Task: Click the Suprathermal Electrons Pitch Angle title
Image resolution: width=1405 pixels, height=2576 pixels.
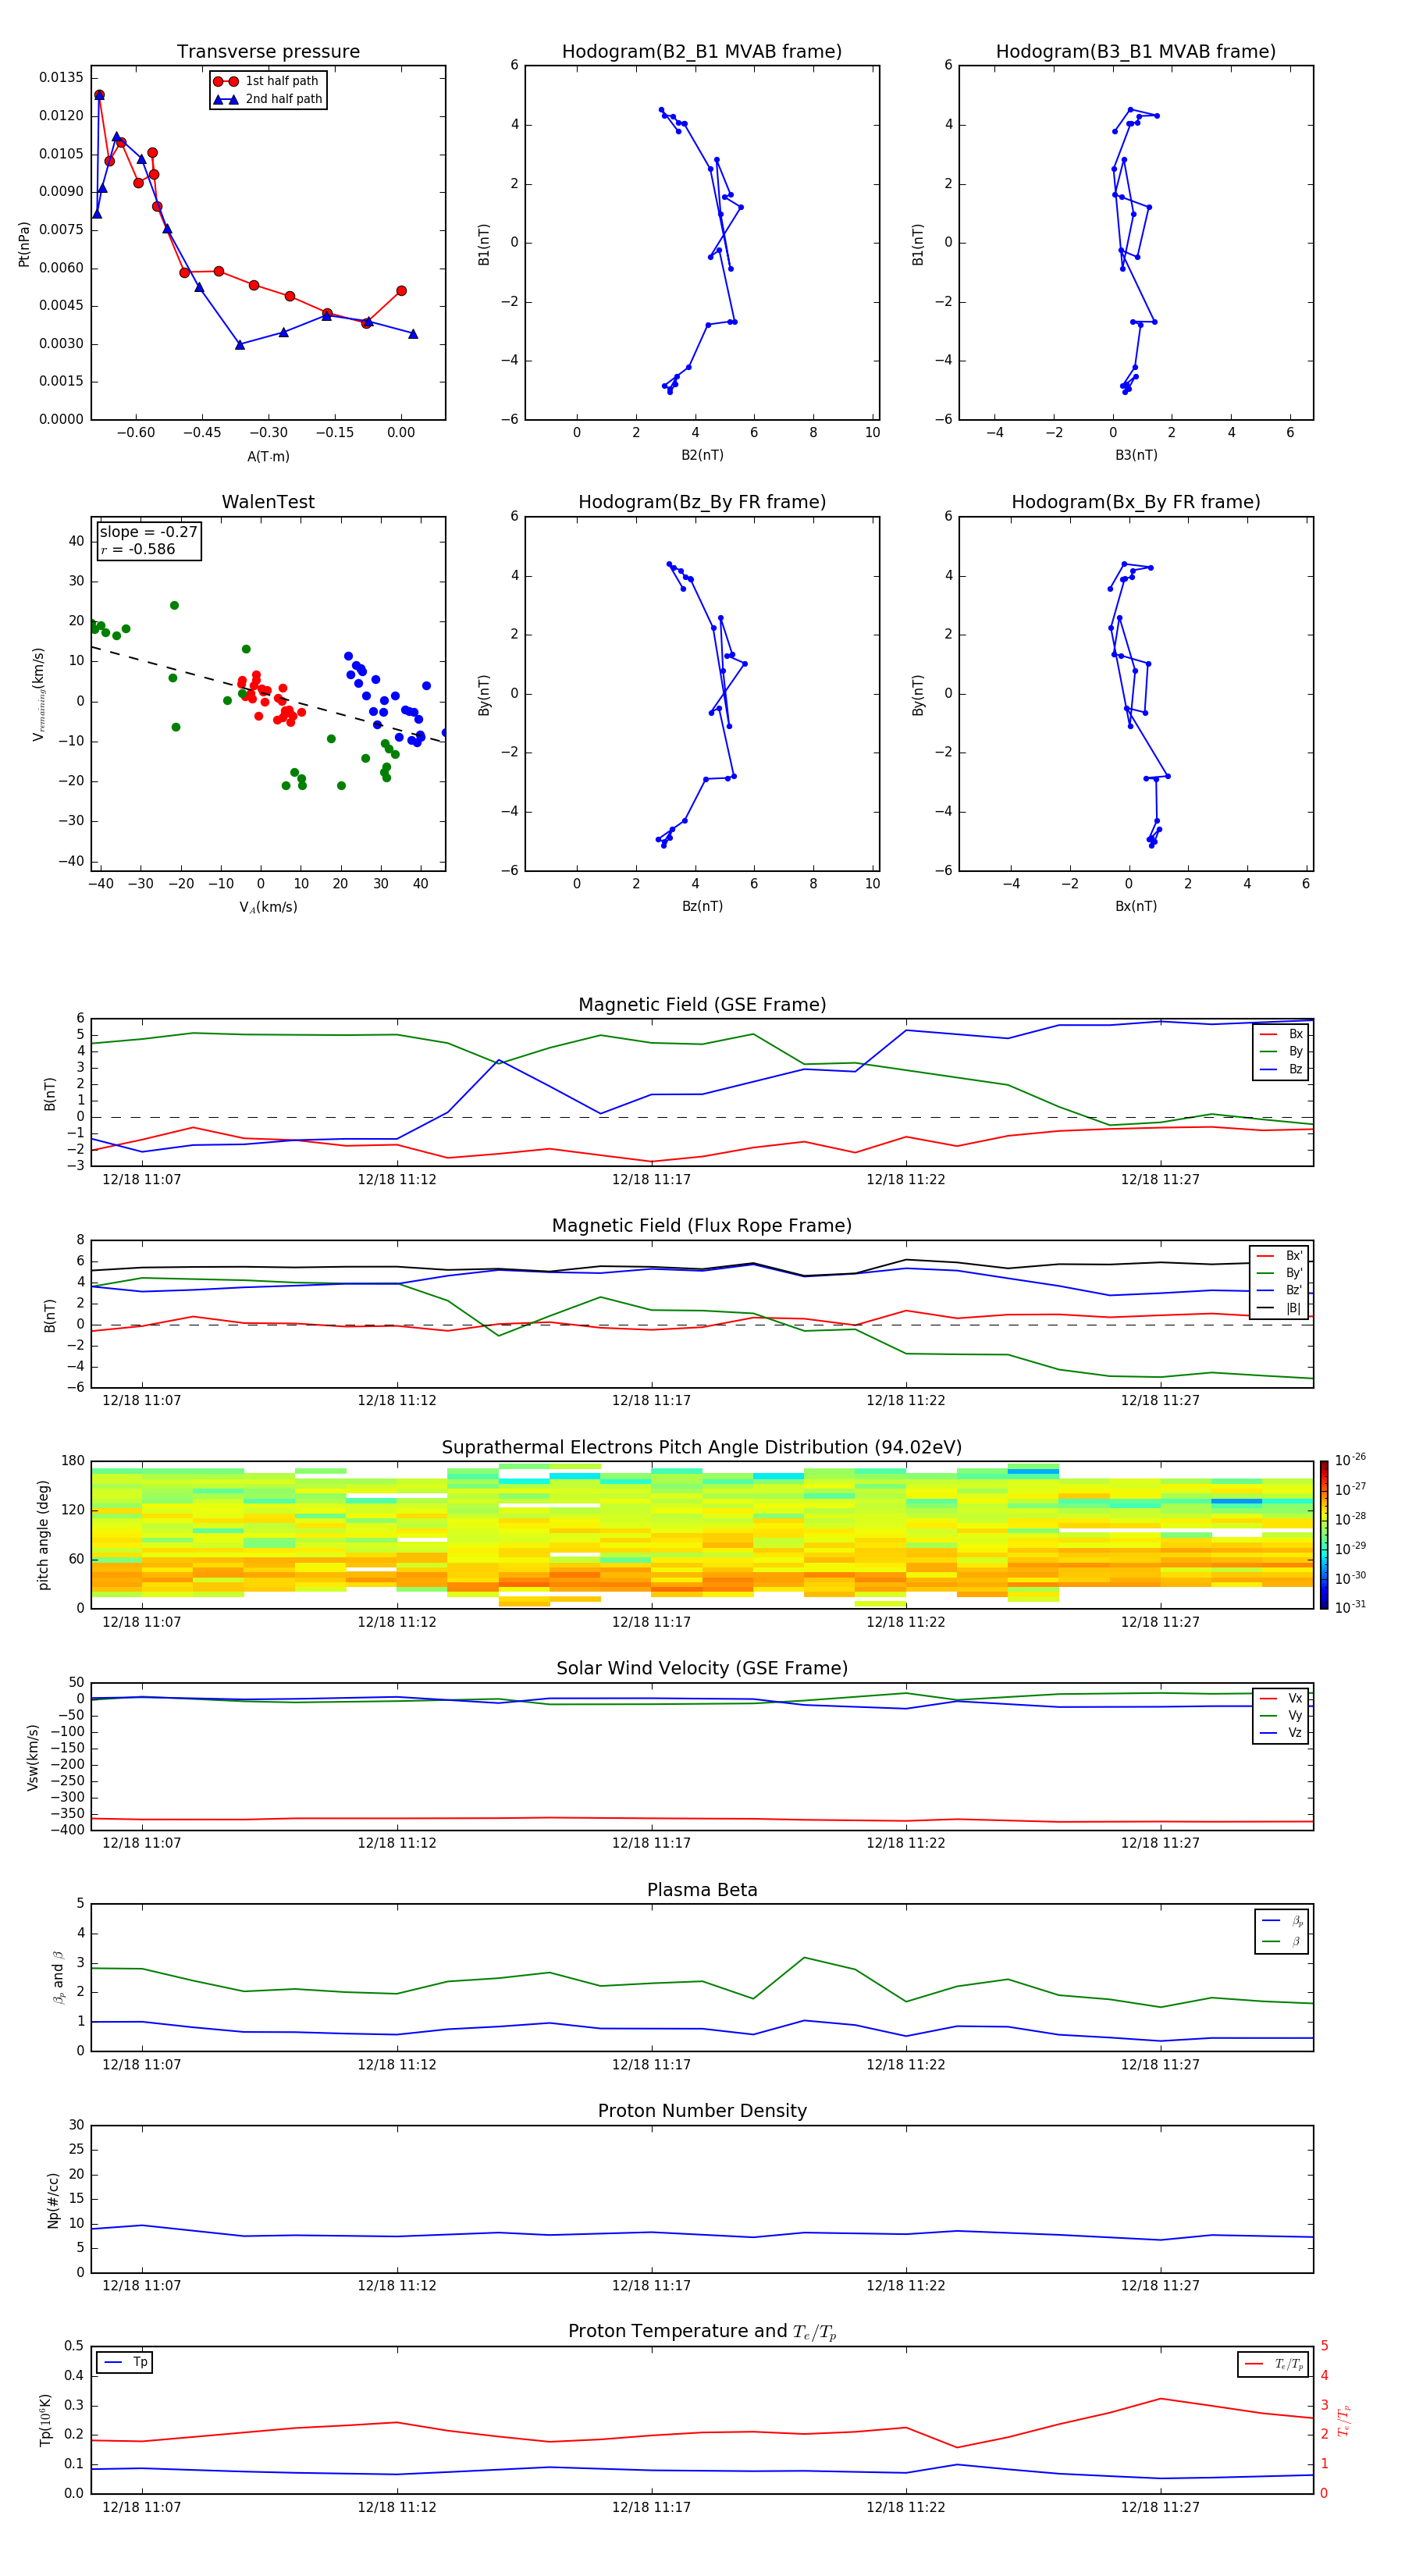Action: 702,1448
